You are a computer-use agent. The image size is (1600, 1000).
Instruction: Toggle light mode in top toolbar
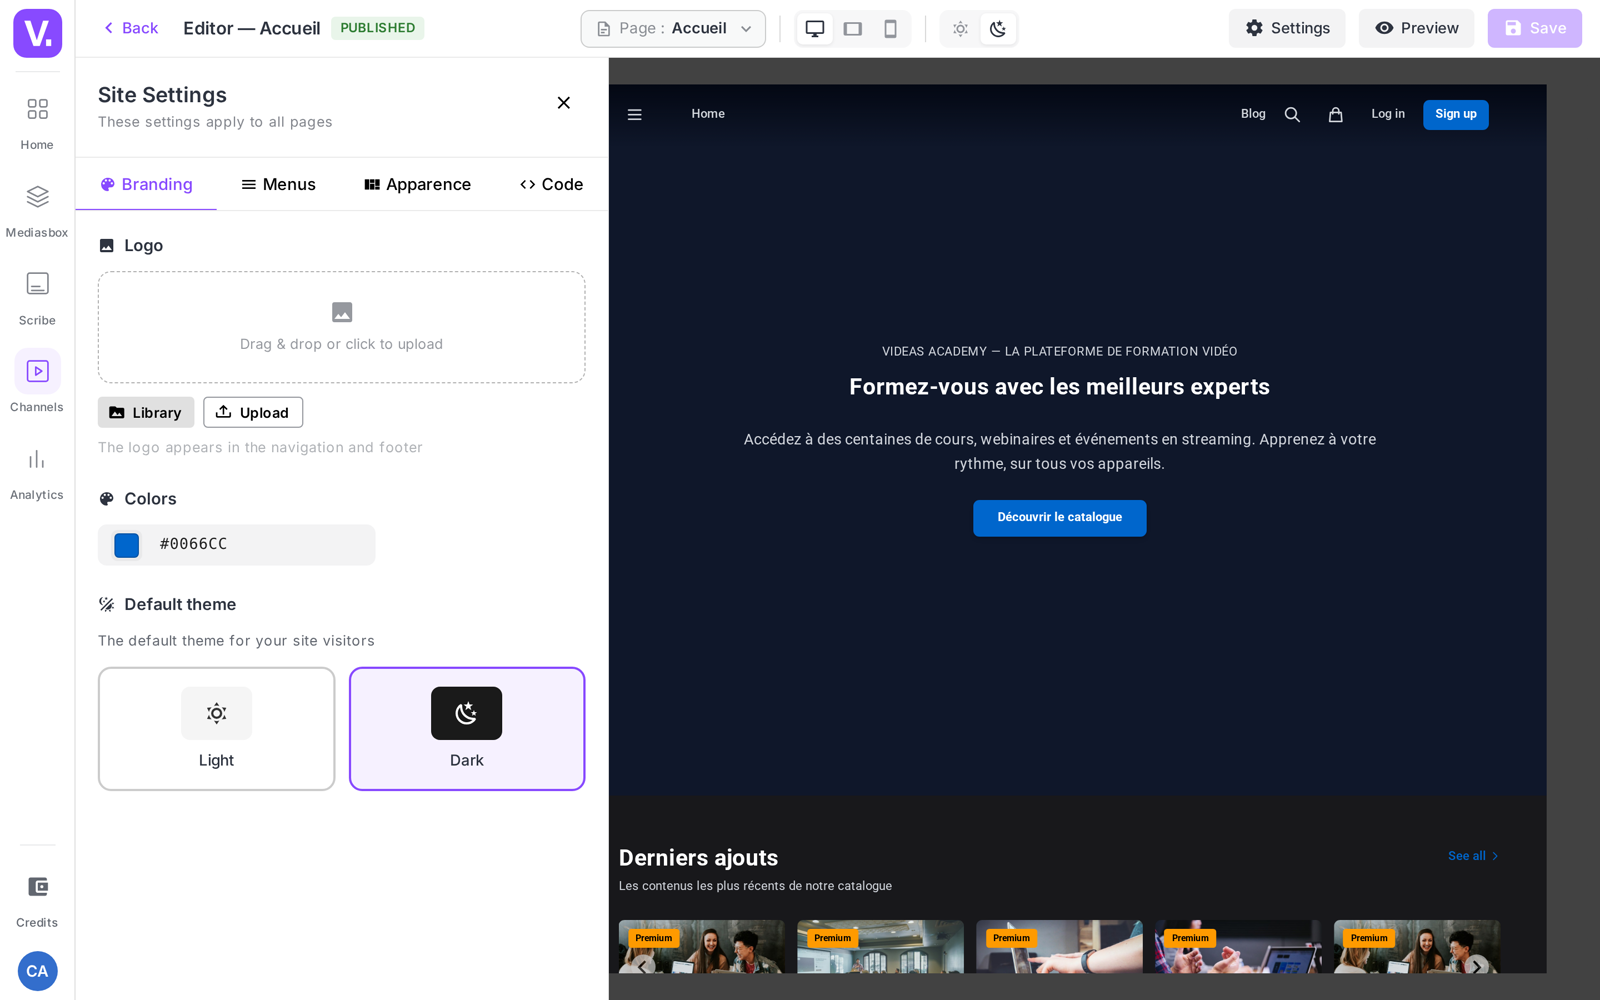pyautogui.click(x=960, y=29)
